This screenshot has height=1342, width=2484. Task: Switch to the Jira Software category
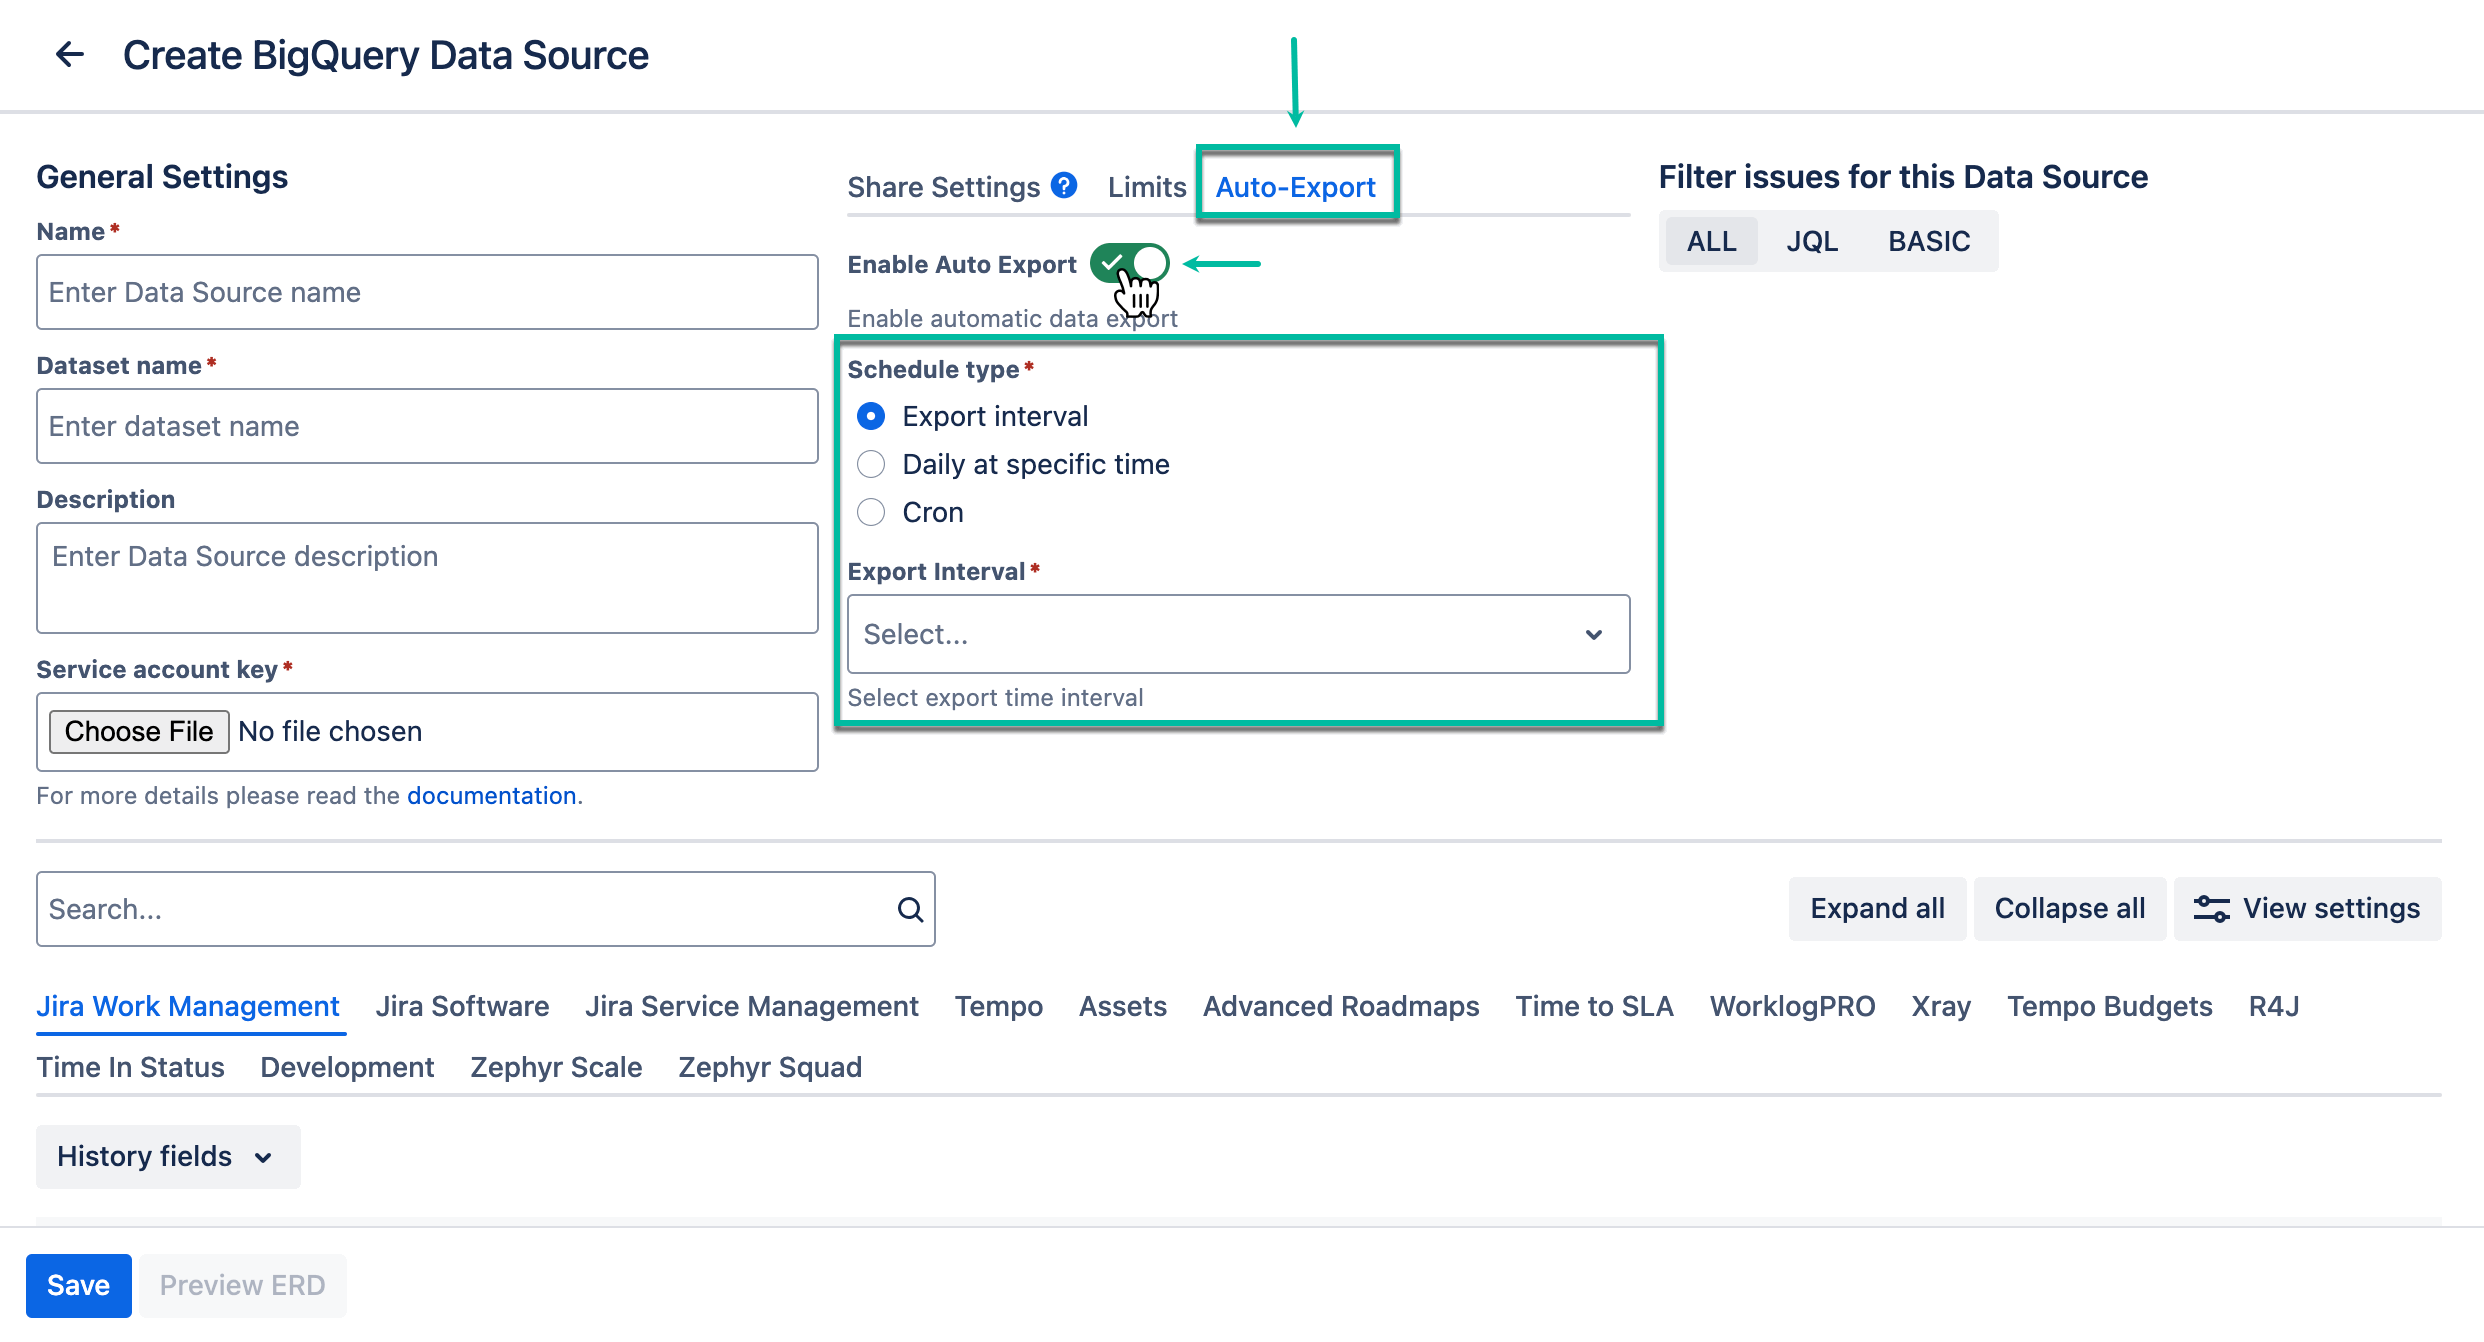tap(462, 1006)
